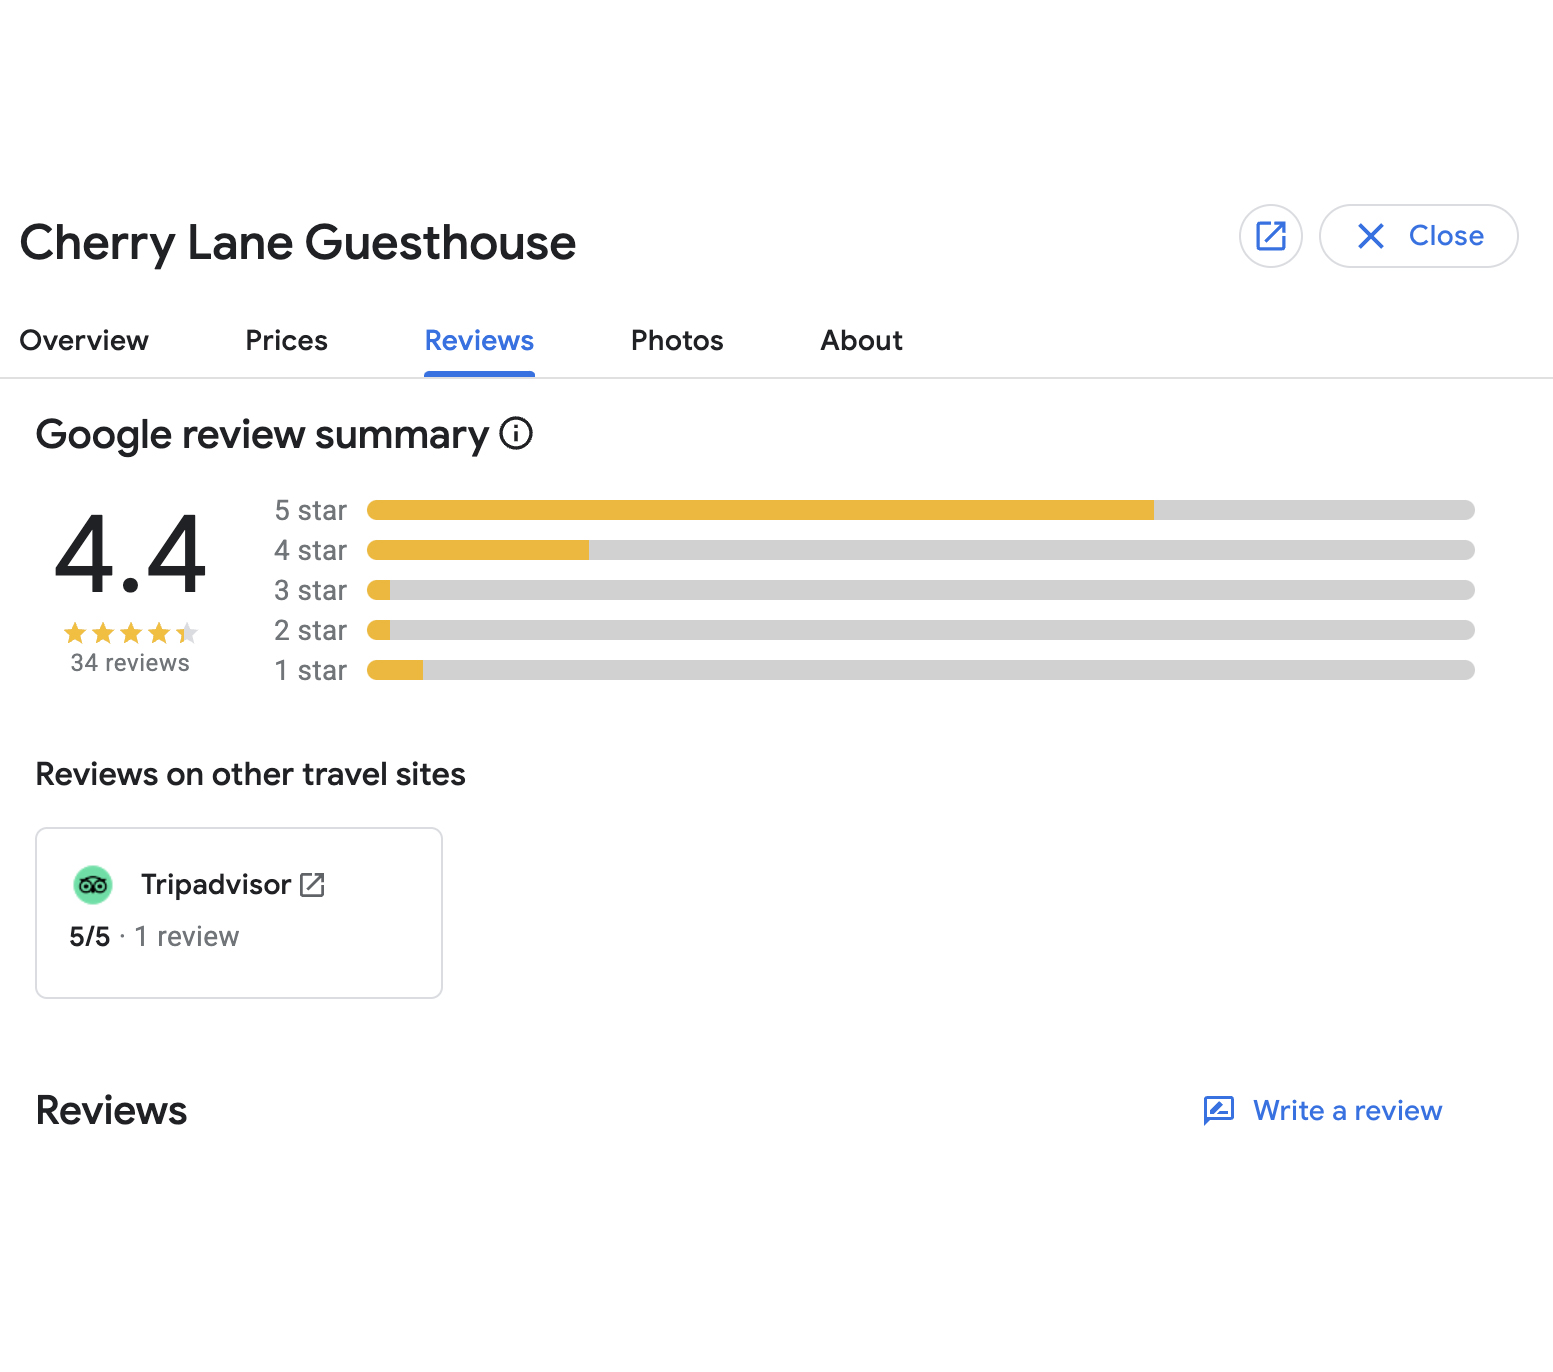Go to the About tab
1553x1372 pixels.
pos(861,341)
